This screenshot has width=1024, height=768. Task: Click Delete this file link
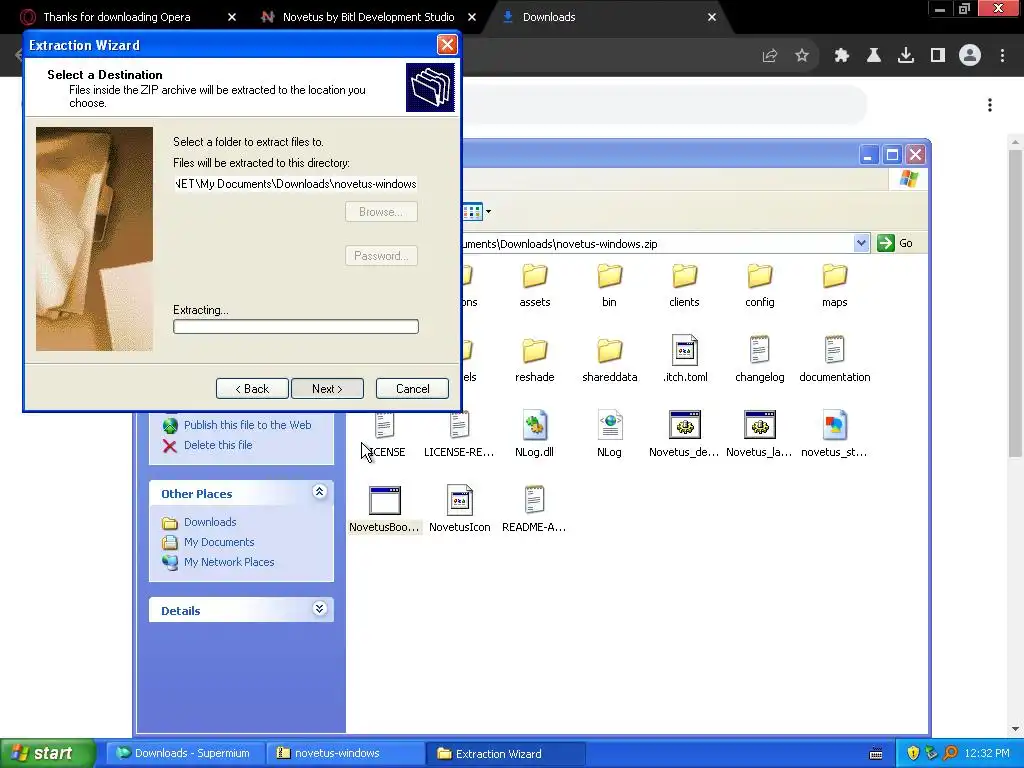(218, 445)
